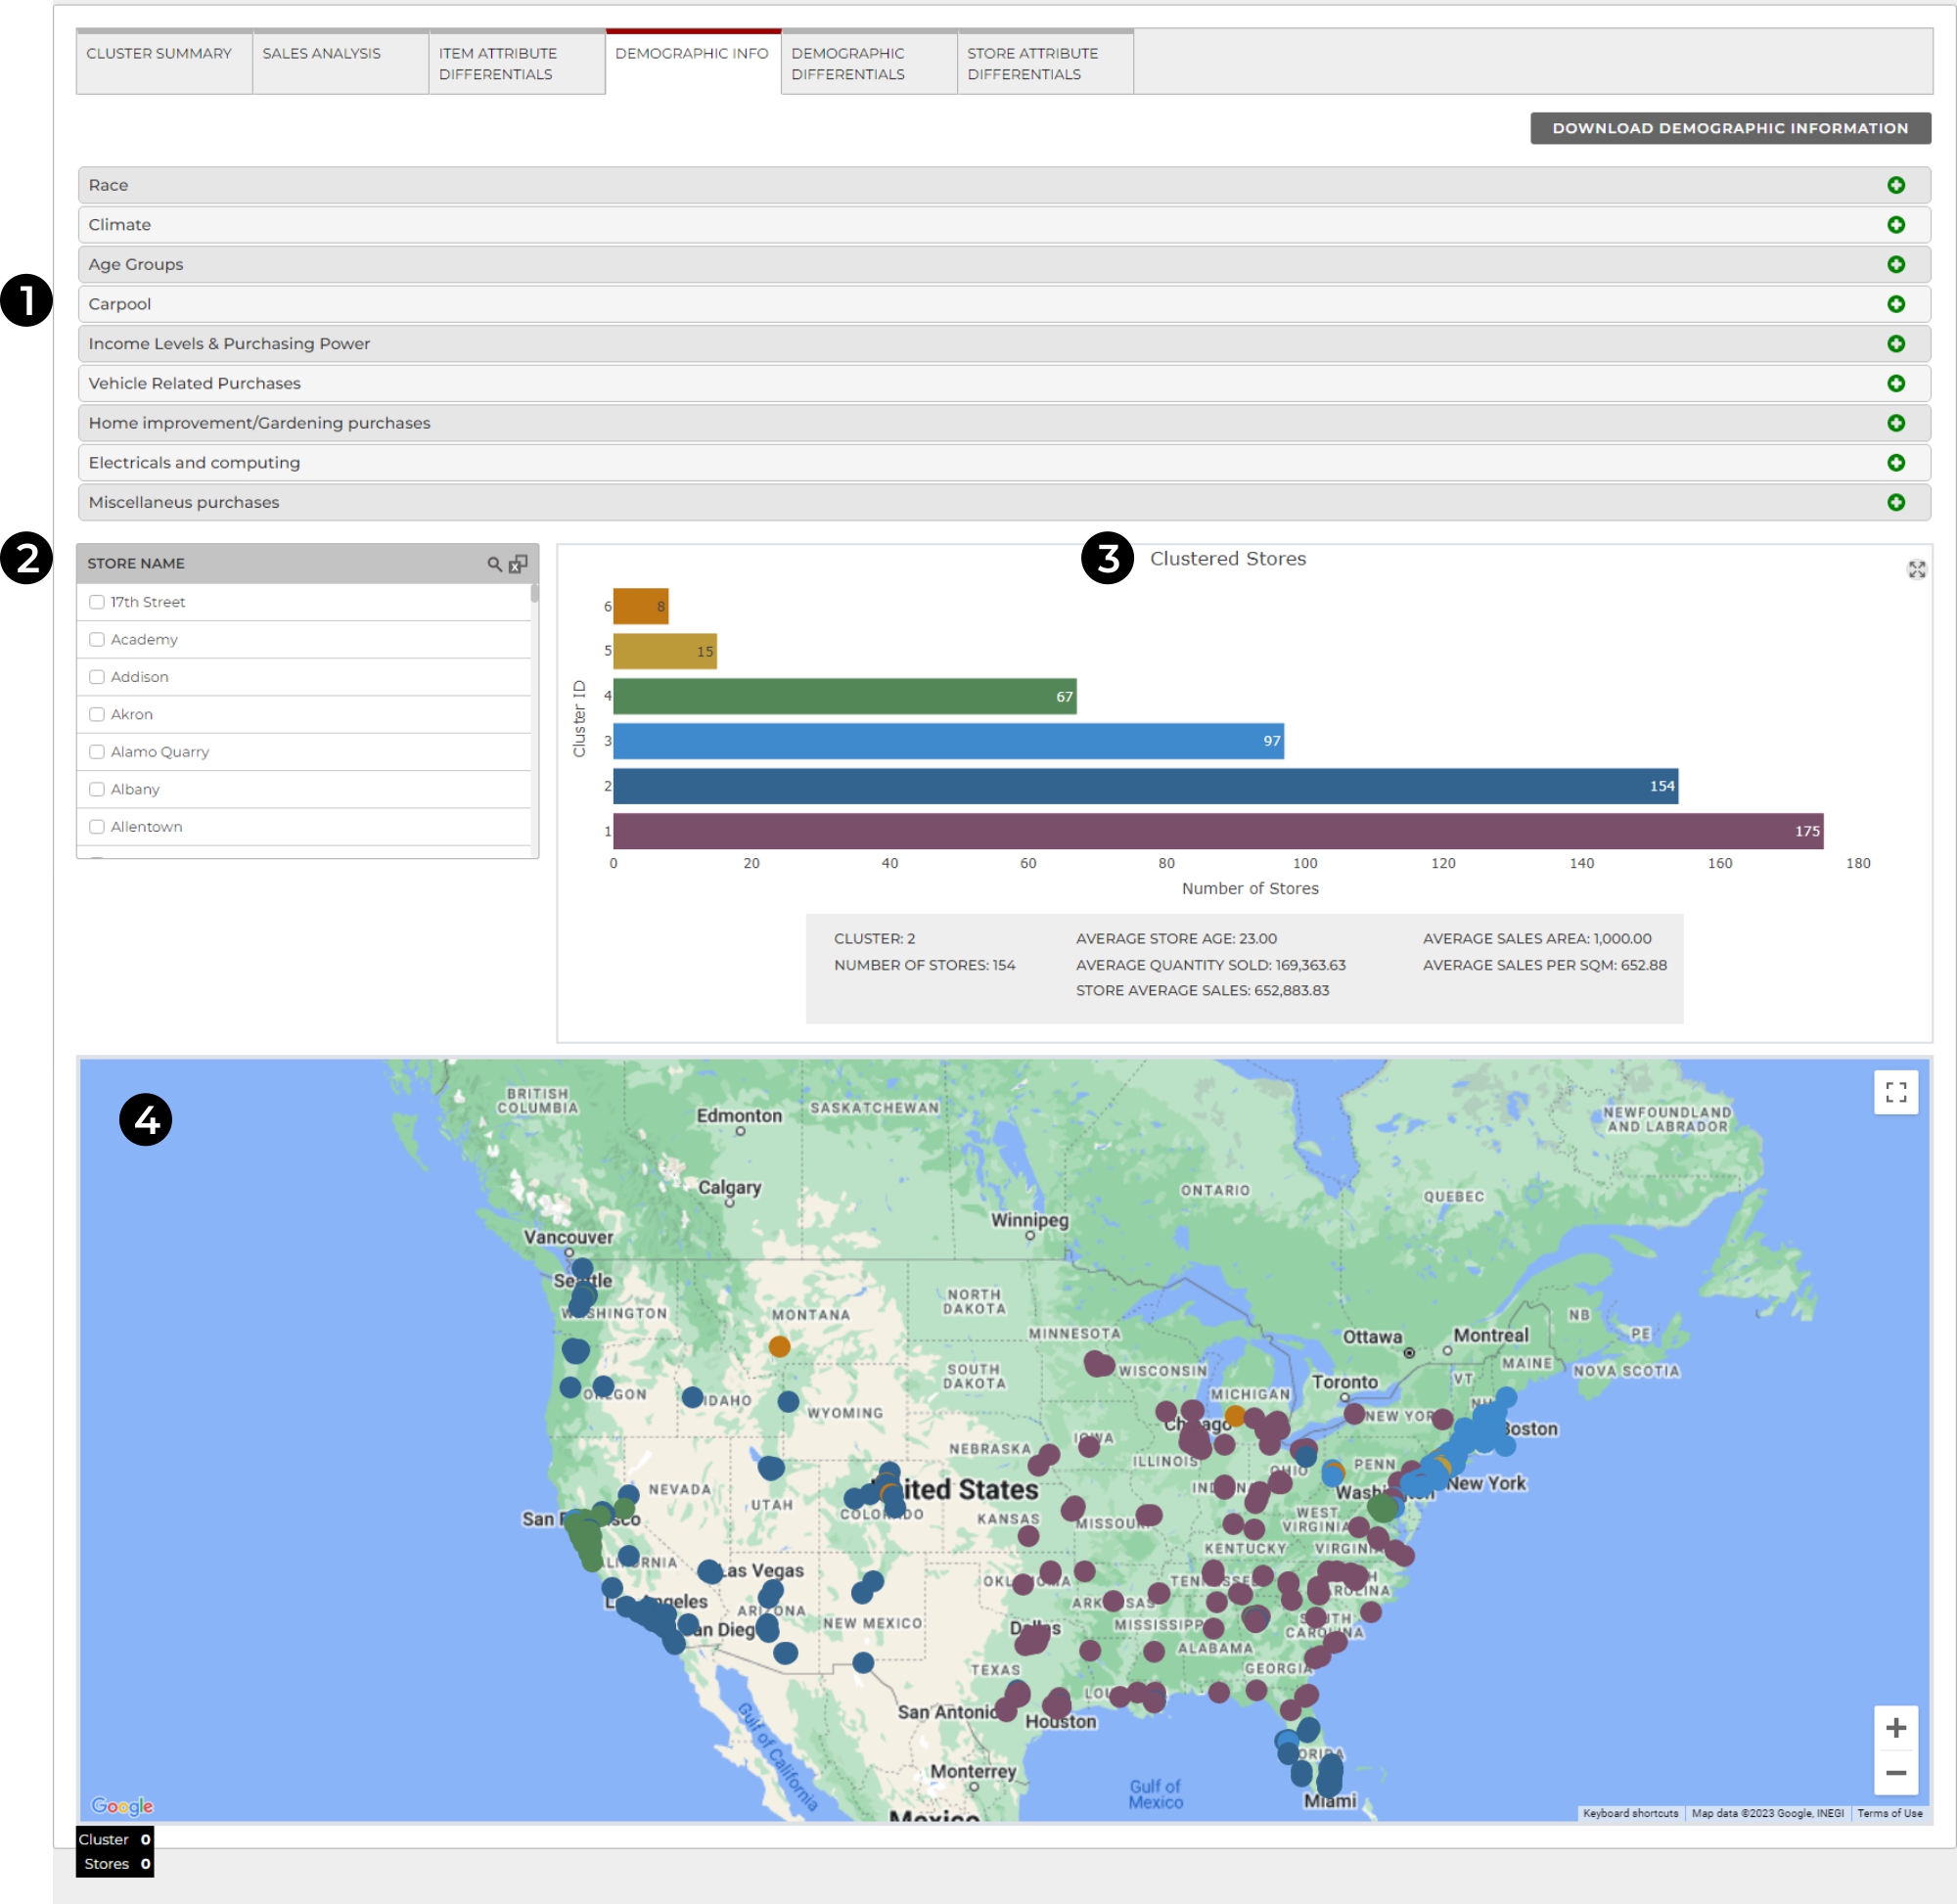Click the search icon in Store Name header

[494, 564]
